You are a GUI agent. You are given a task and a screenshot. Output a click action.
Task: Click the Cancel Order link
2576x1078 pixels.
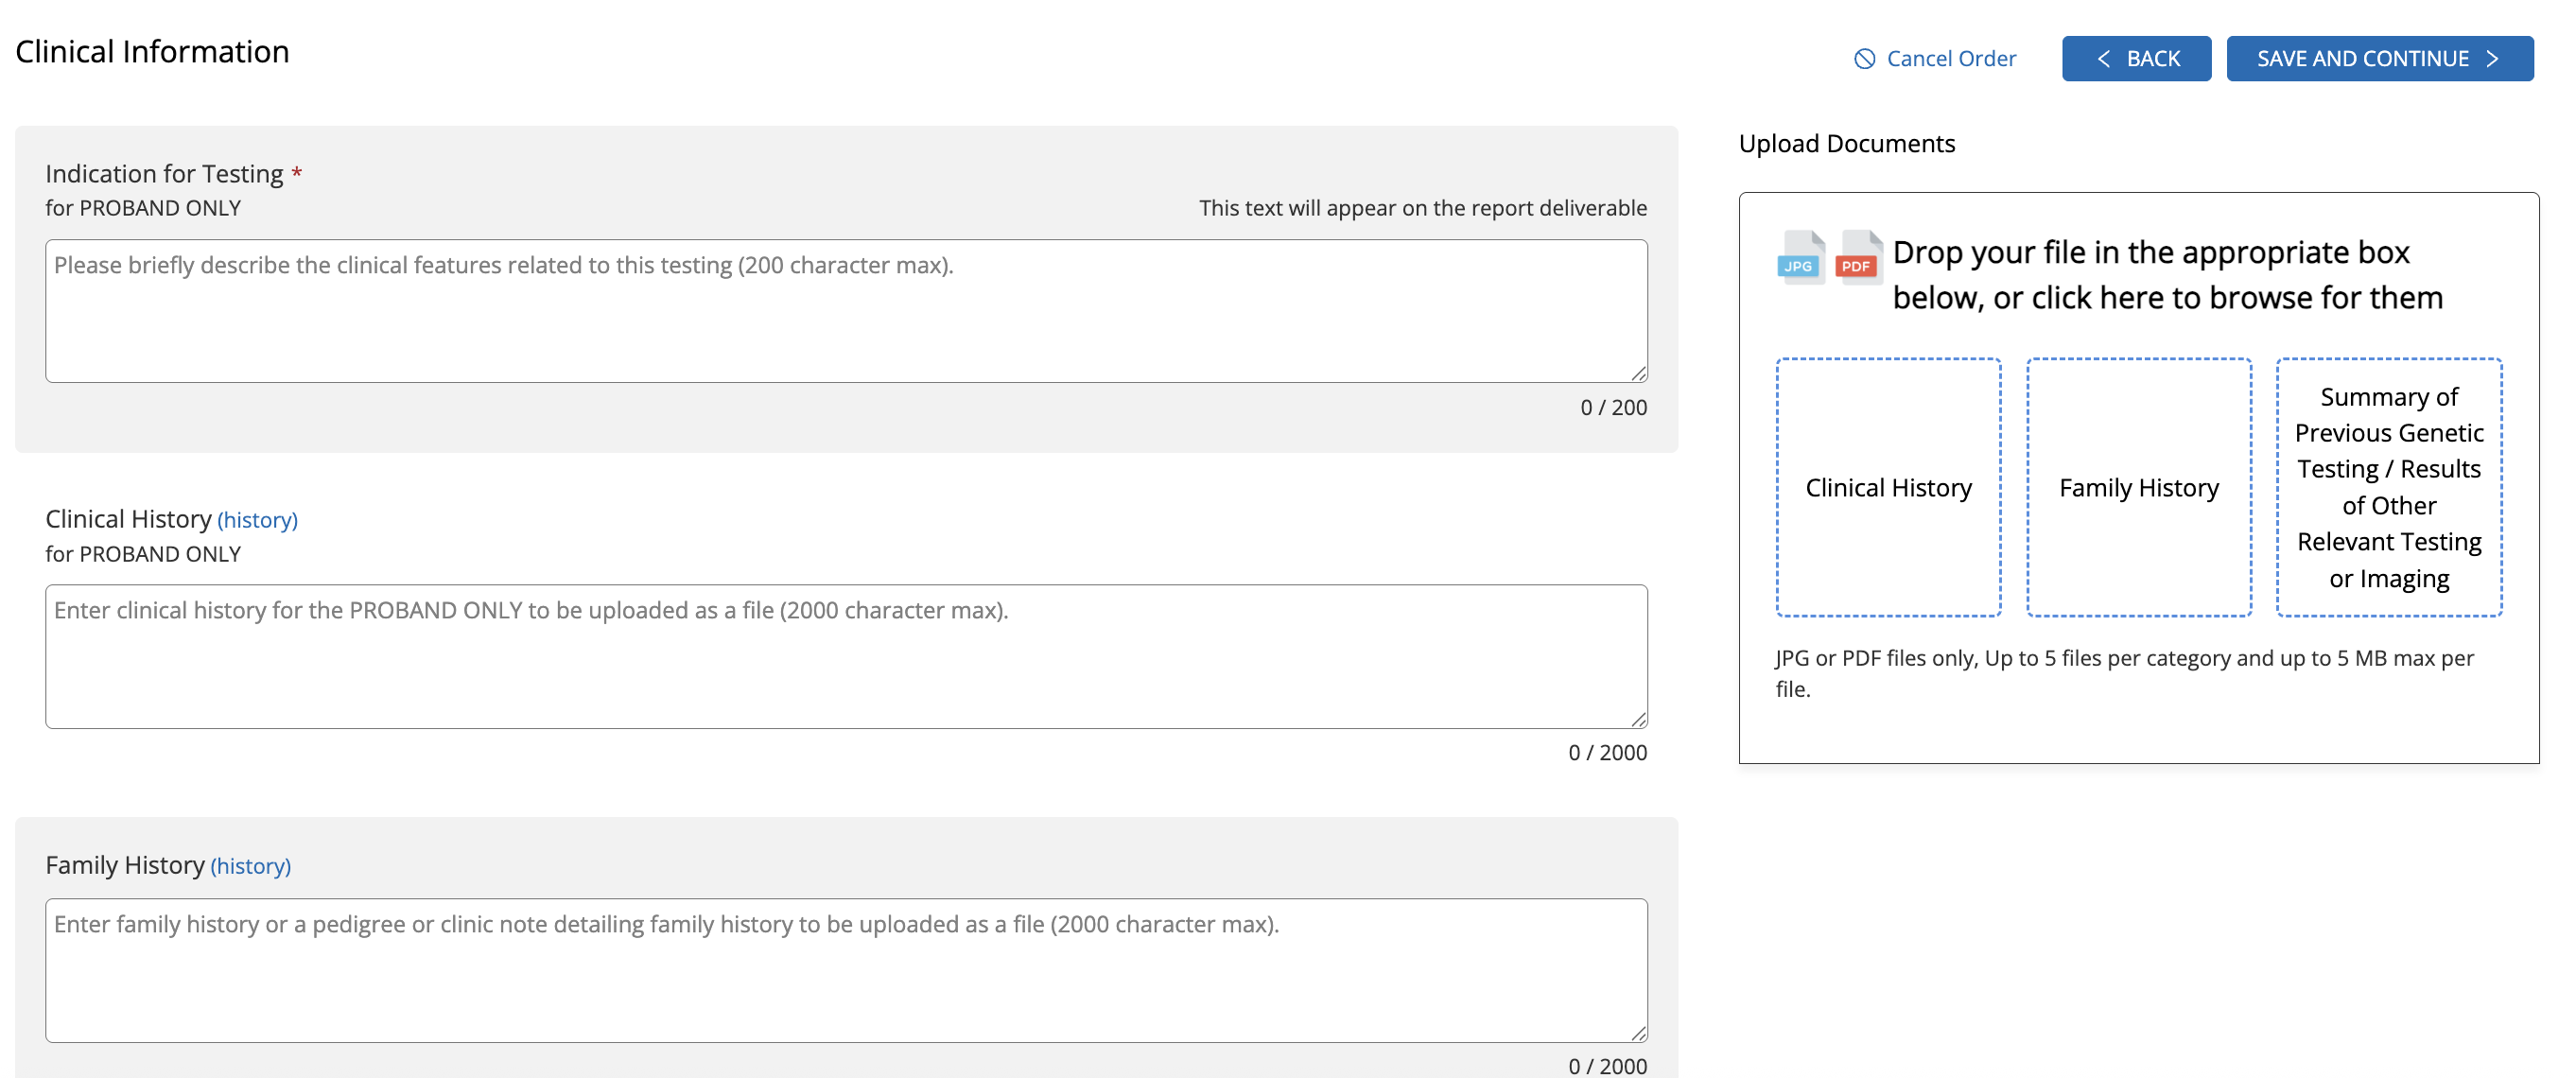click(1934, 59)
